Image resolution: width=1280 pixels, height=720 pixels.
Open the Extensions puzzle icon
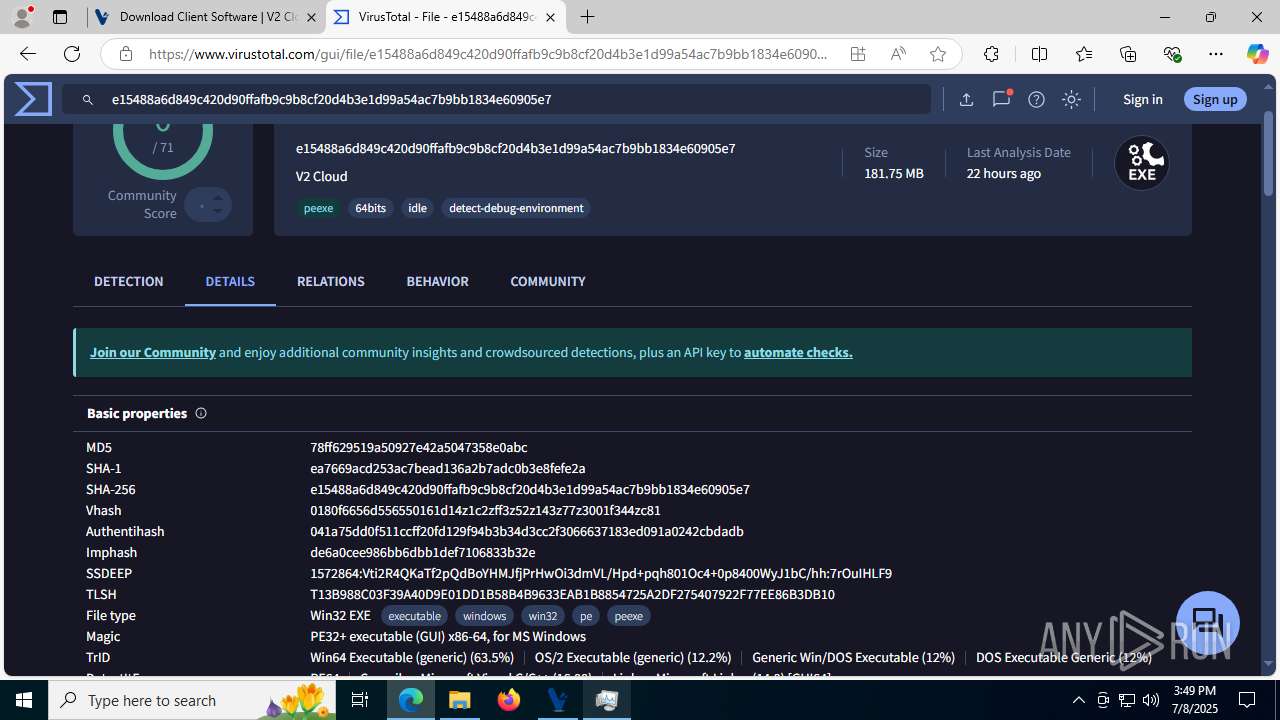pos(991,54)
